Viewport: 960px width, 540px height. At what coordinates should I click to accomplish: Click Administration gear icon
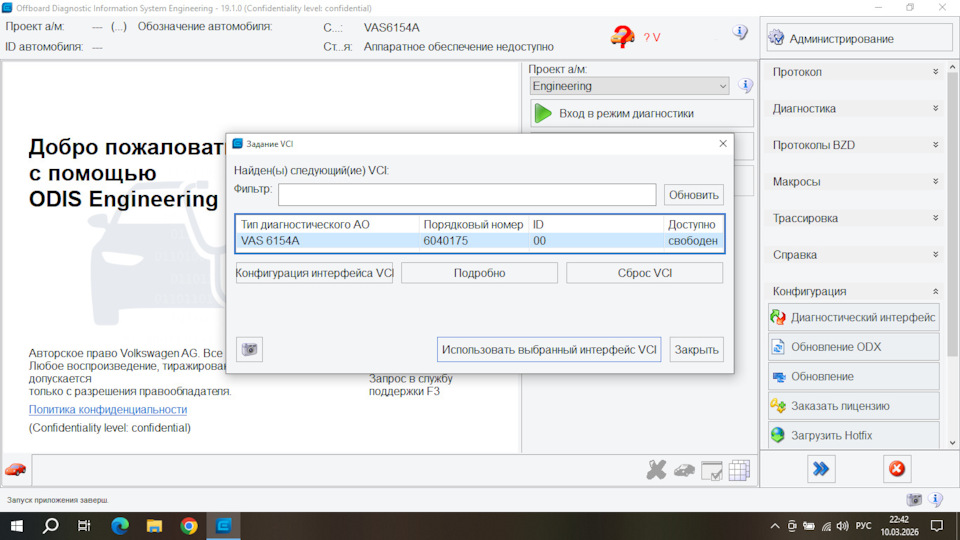pos(776,38)
